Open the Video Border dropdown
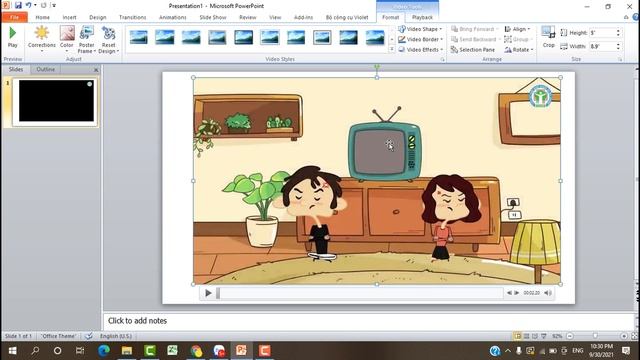Viewport: 640px width, 360px height. tap(420, 39)
